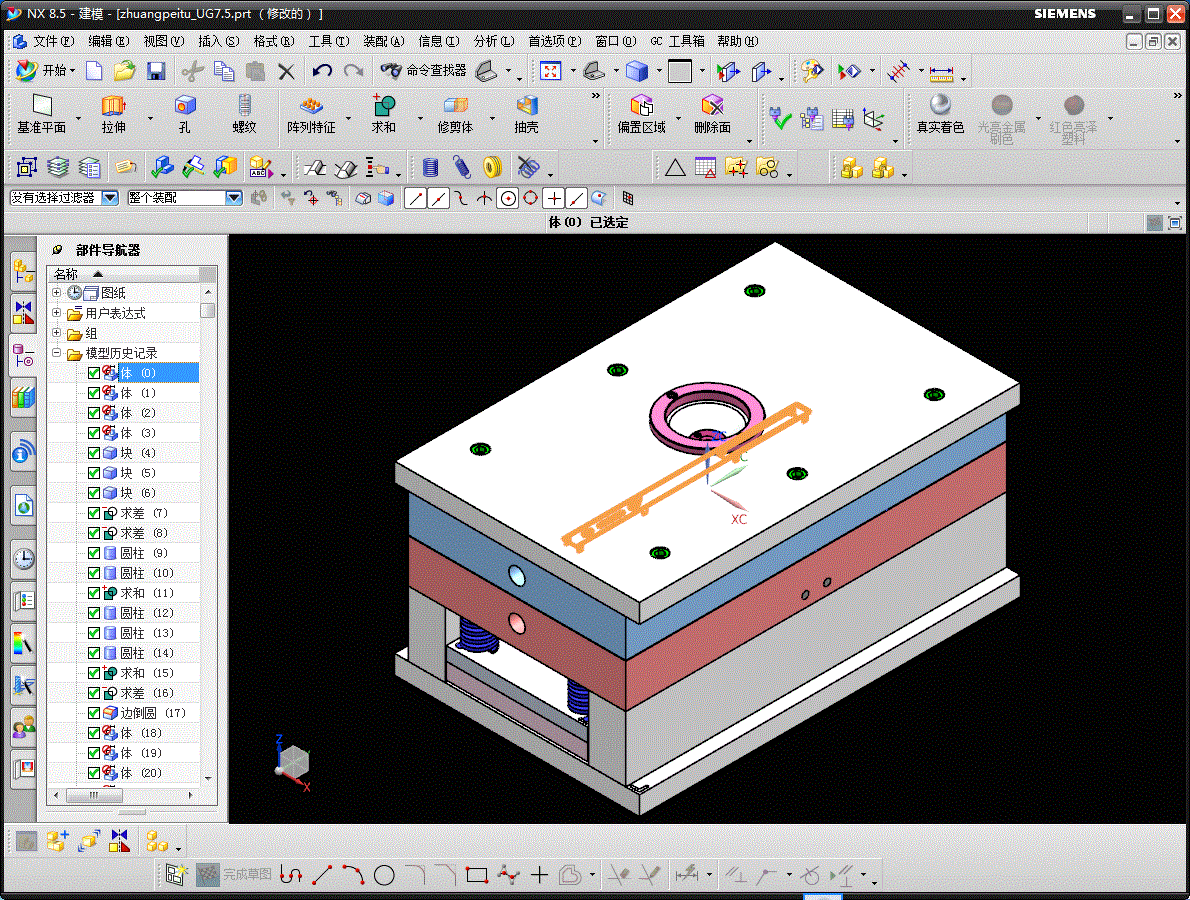1190x900 pixels.
Task: Expand the 组 tree node
Action: pyautogui.click(x=56, y=332)
